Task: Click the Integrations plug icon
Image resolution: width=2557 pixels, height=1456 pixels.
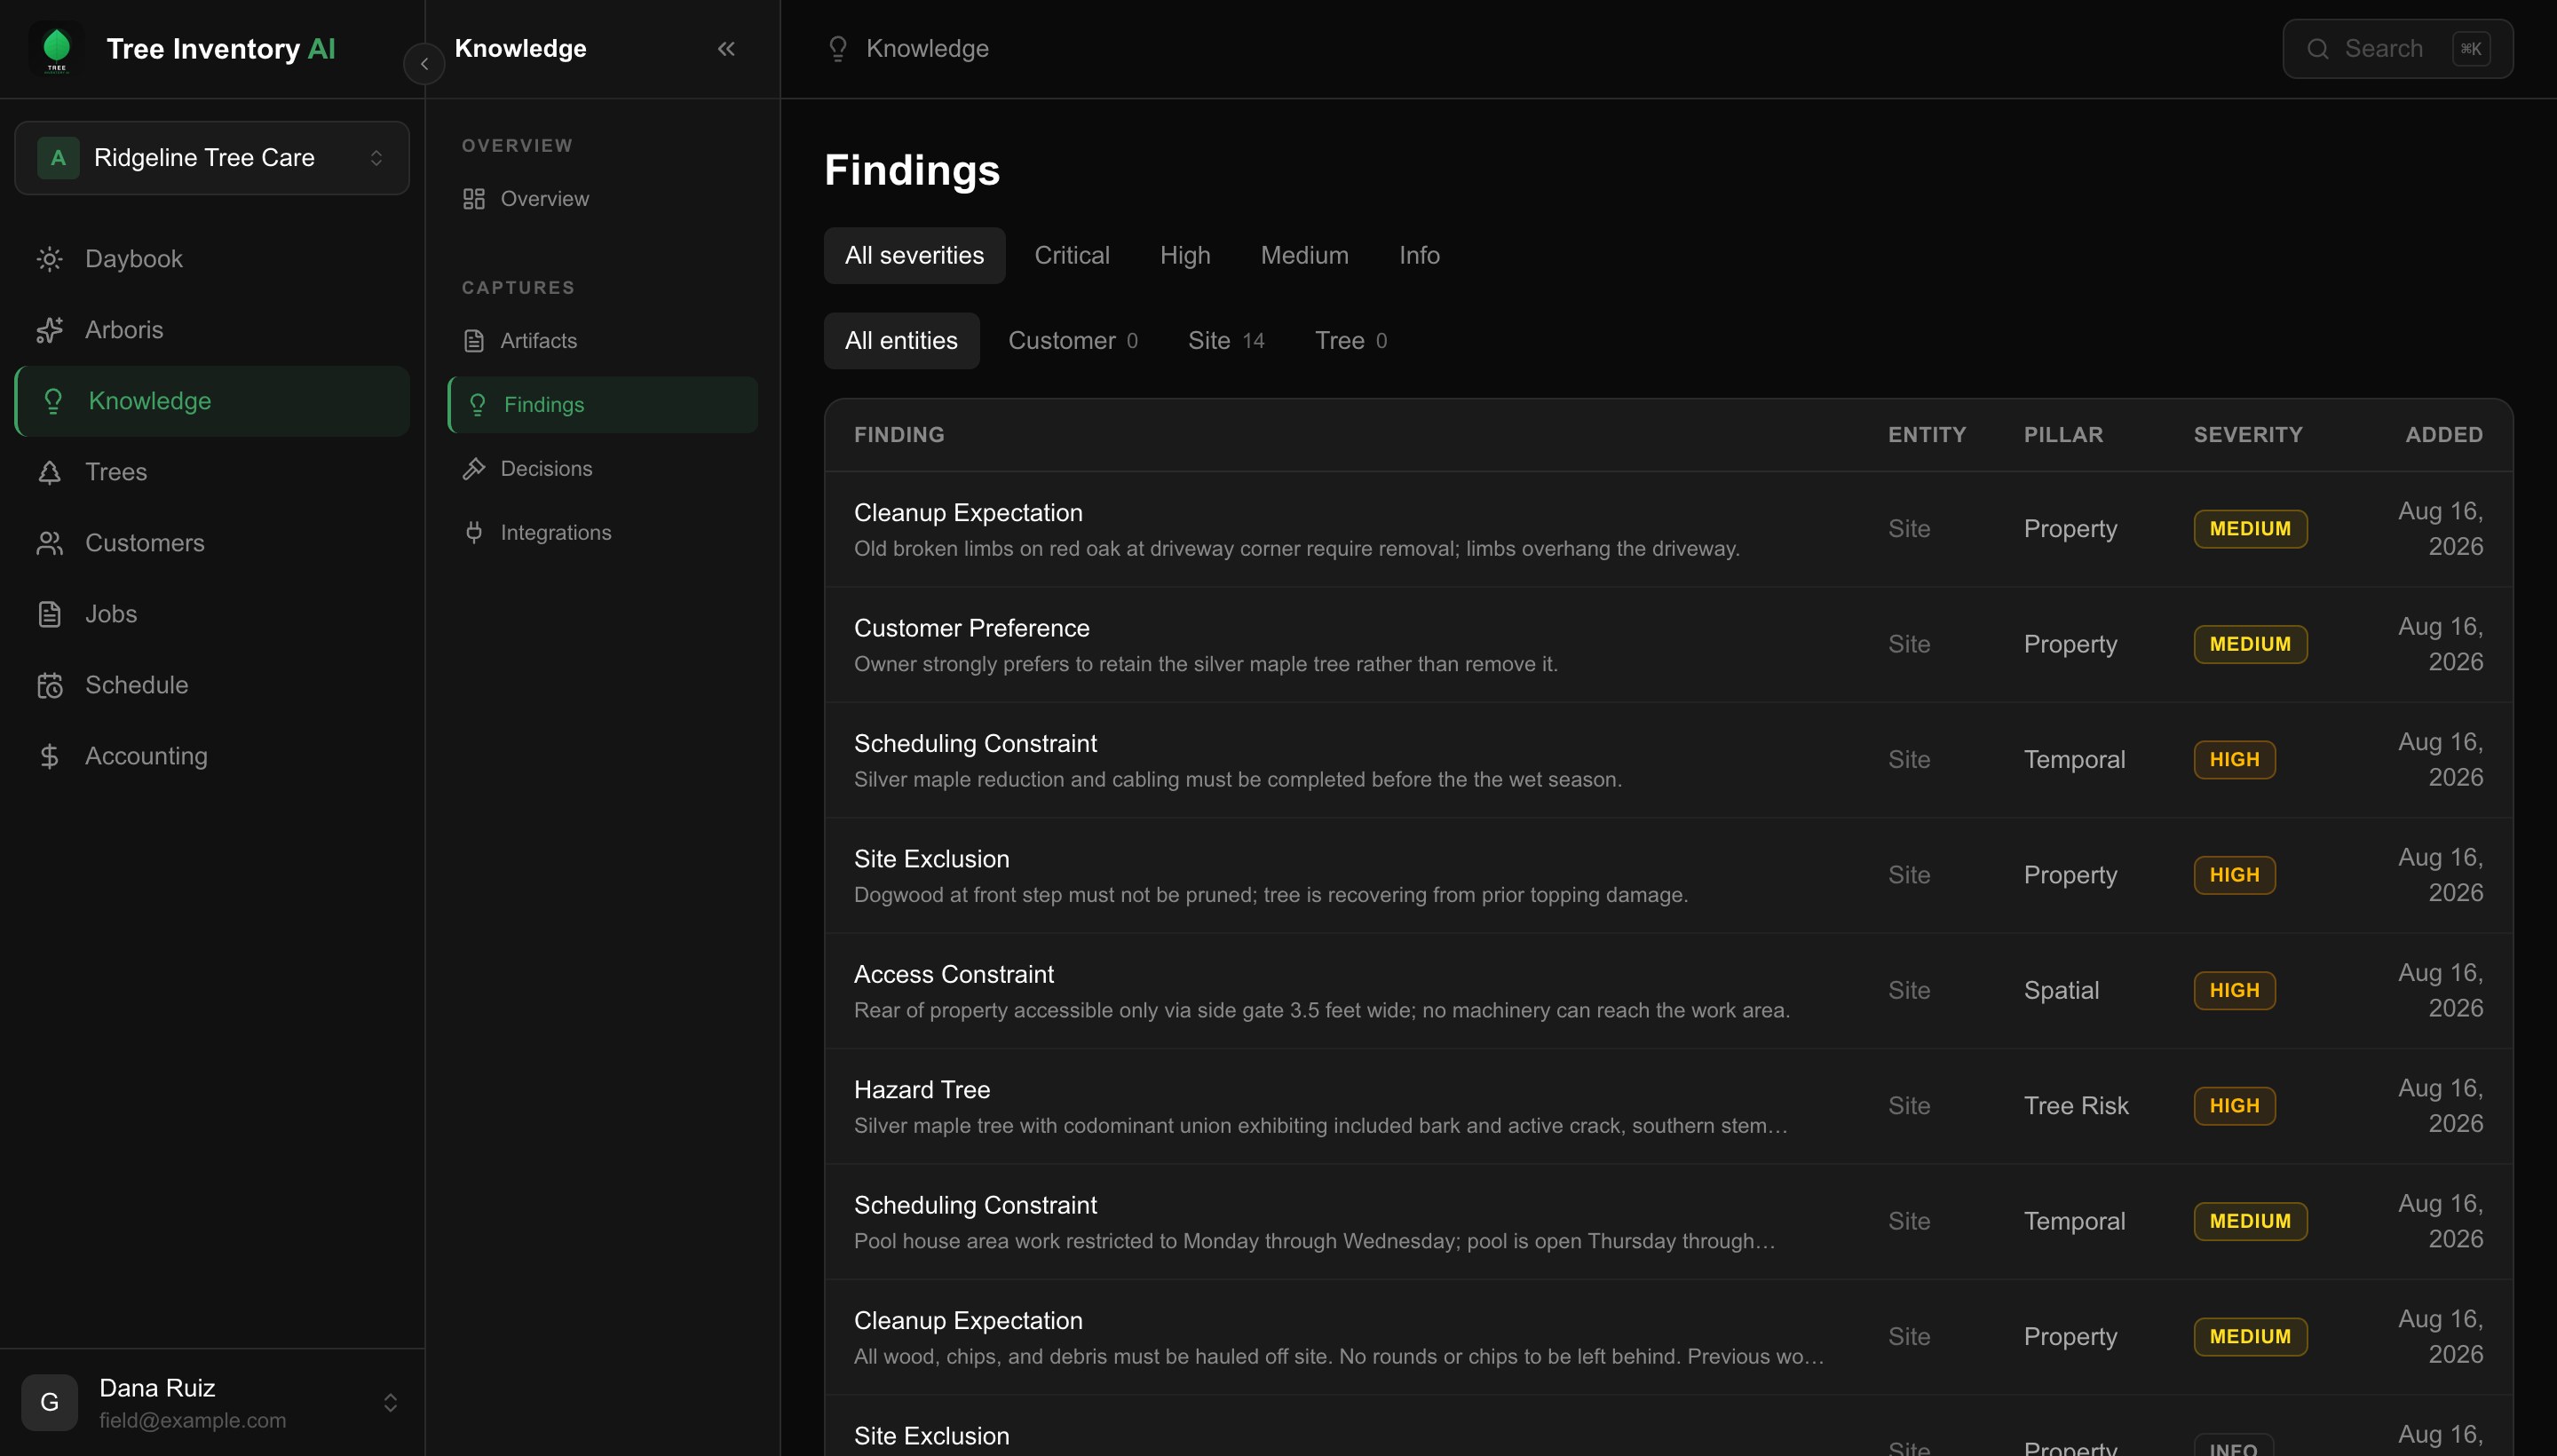Action: tap(474, 533)
